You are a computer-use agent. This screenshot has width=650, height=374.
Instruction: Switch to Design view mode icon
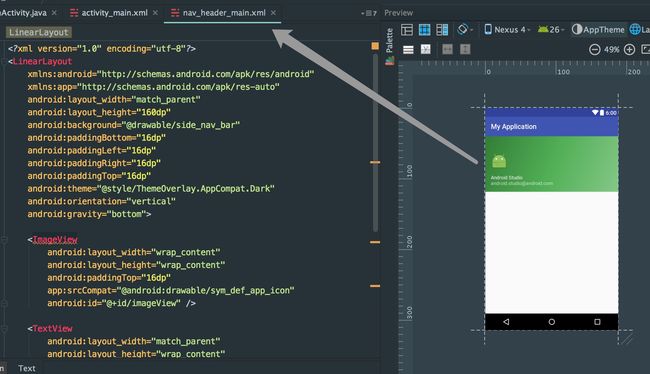click(x=407, y=30)
